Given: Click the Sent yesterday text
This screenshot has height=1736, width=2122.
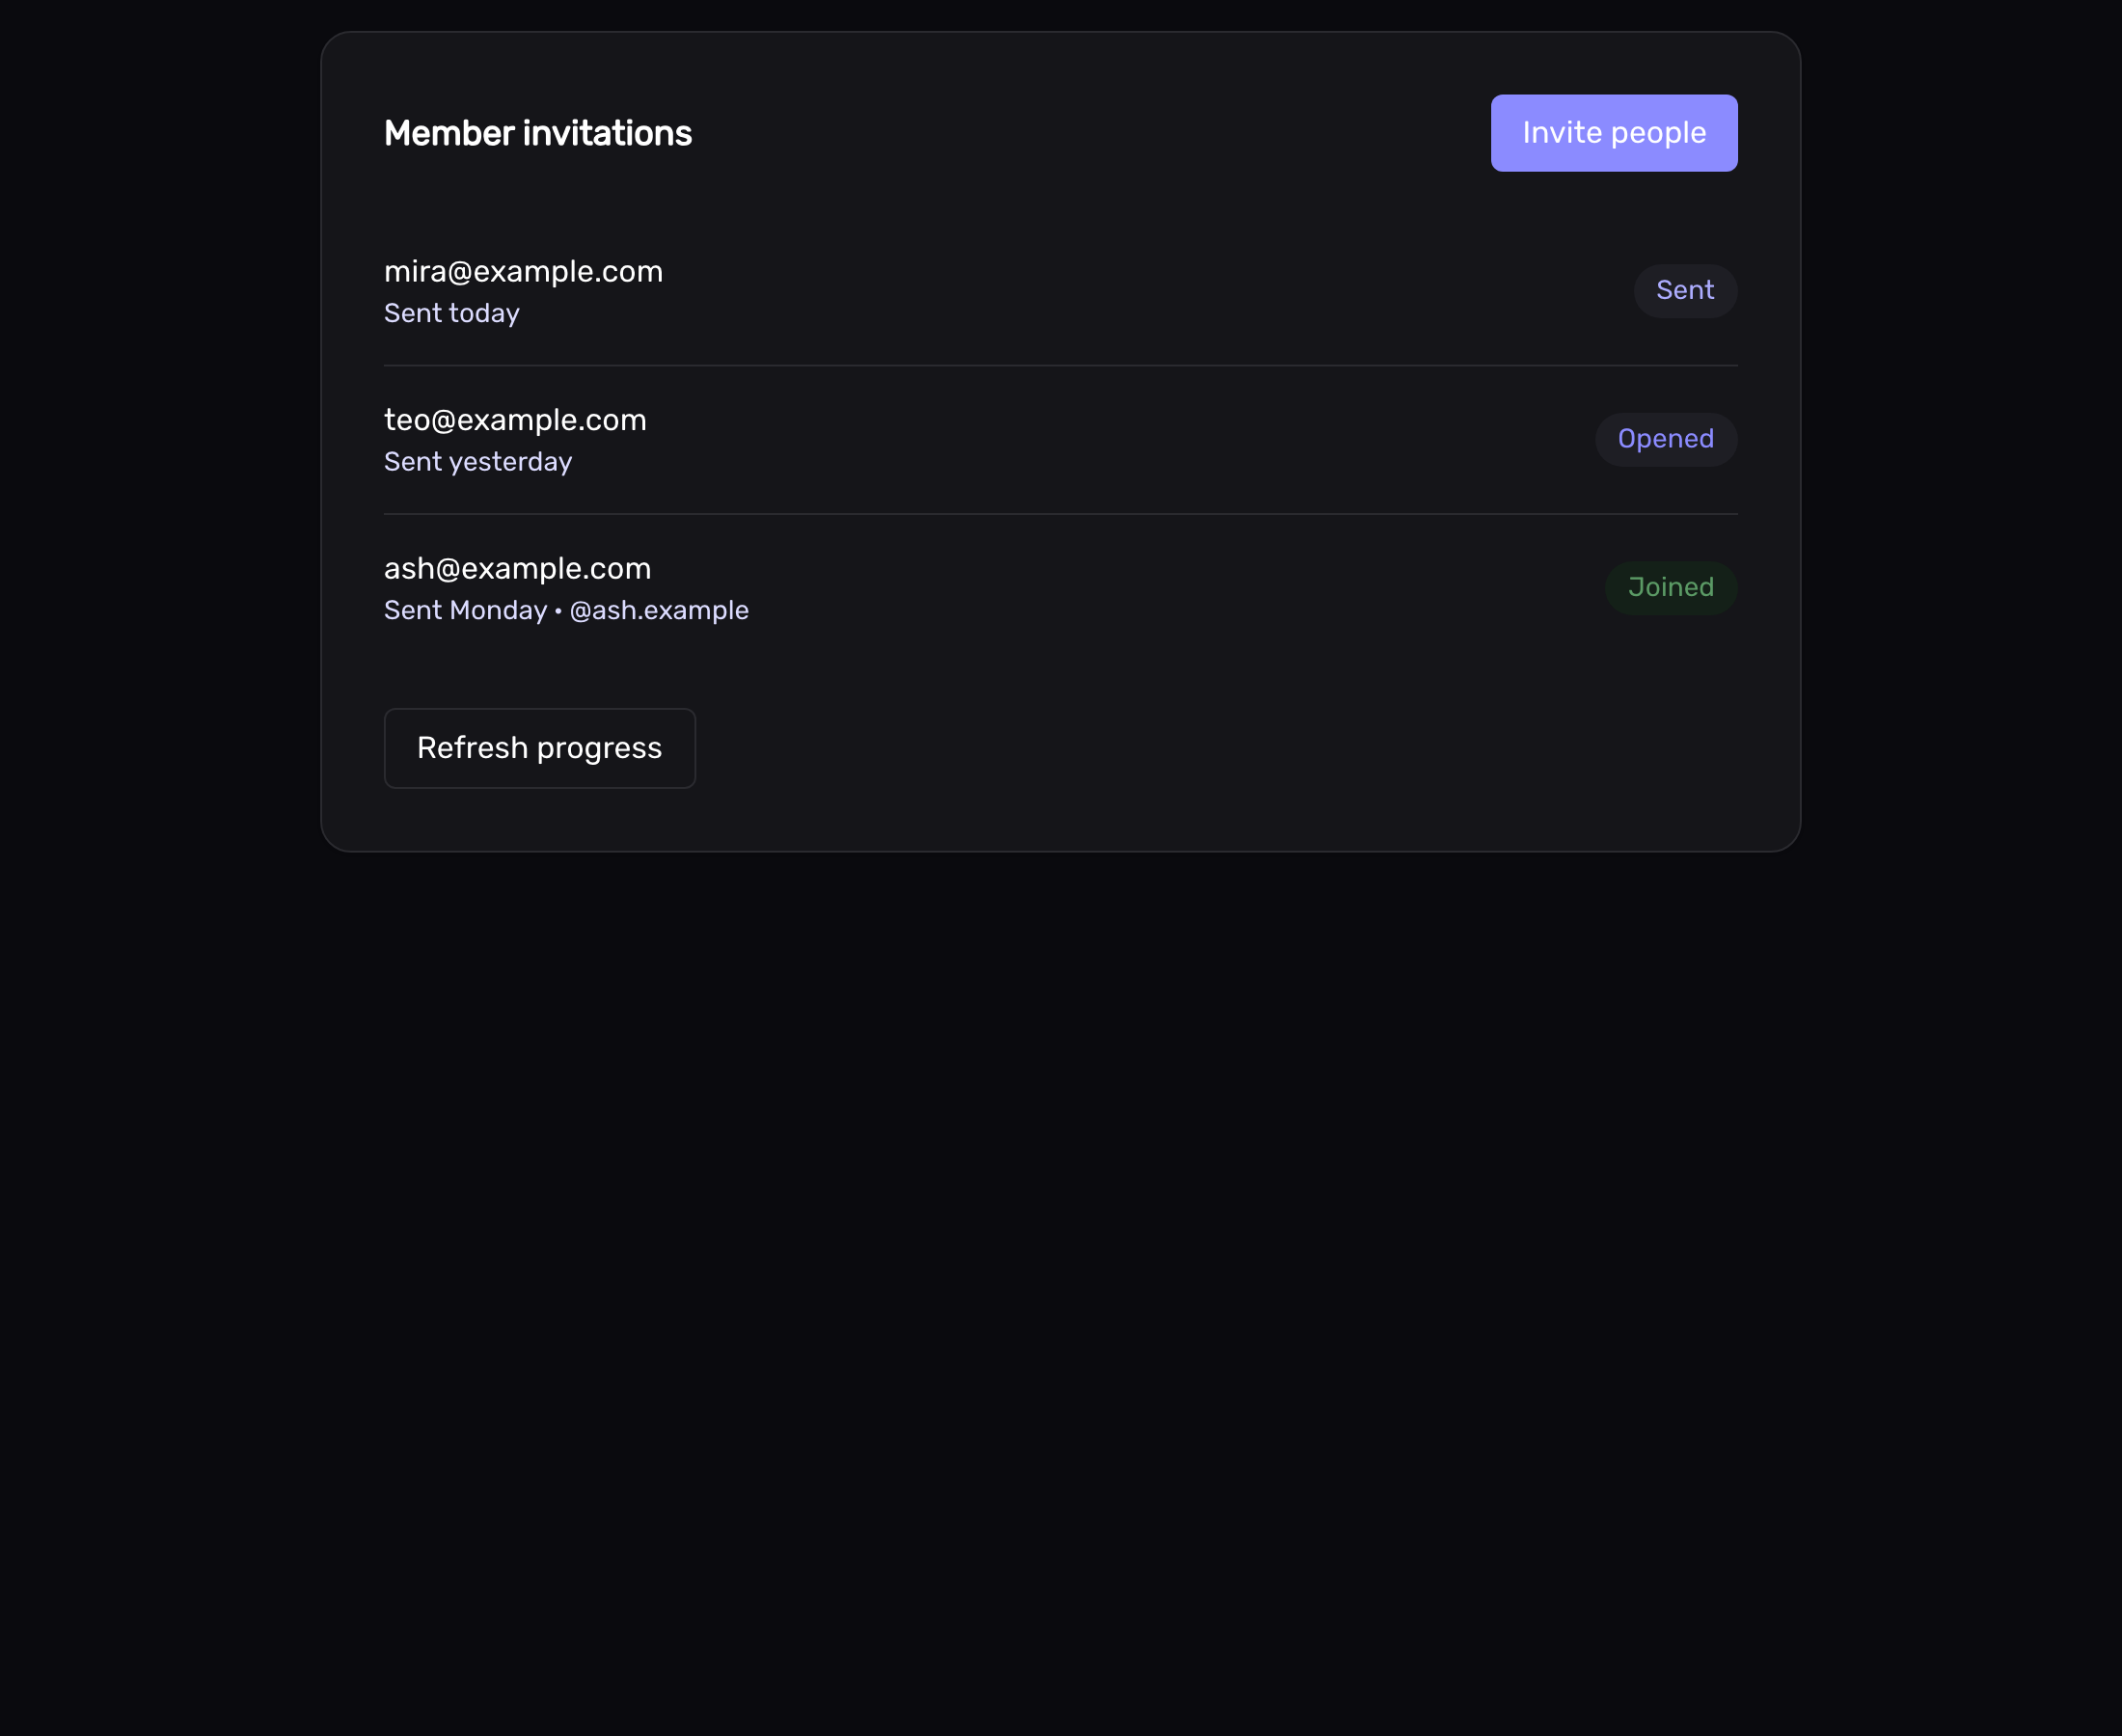Looking at the screenshot, I should pos(478,462).
